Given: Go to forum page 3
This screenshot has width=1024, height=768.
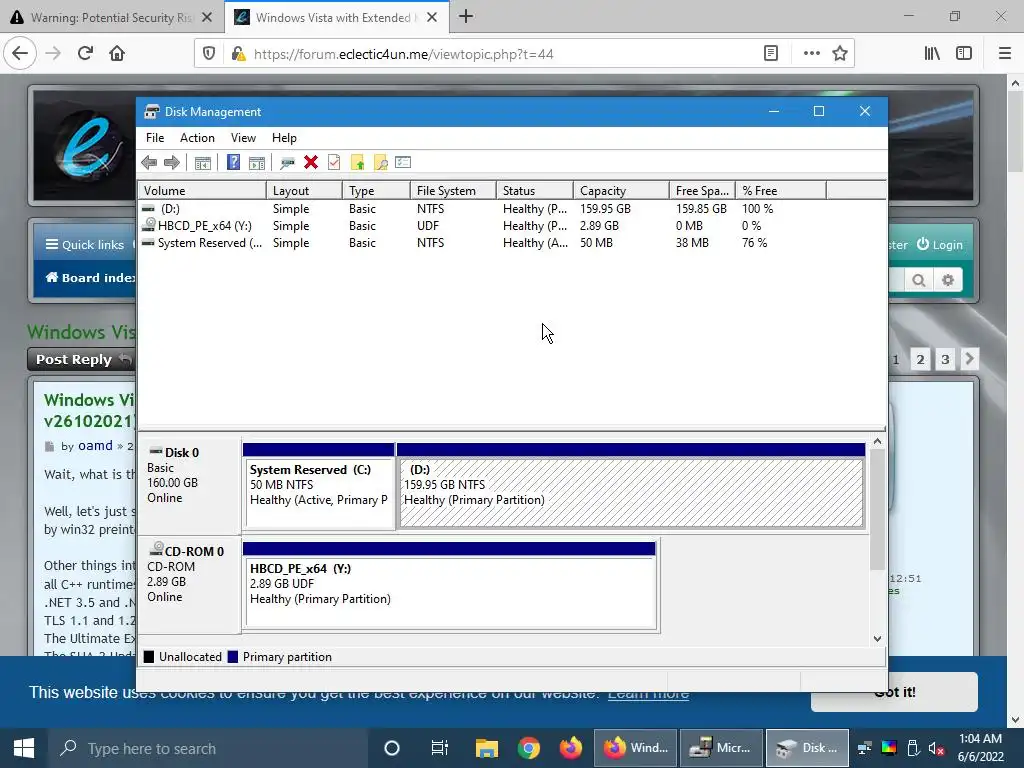Looking at the screenshot, I should tap(945, 359).
